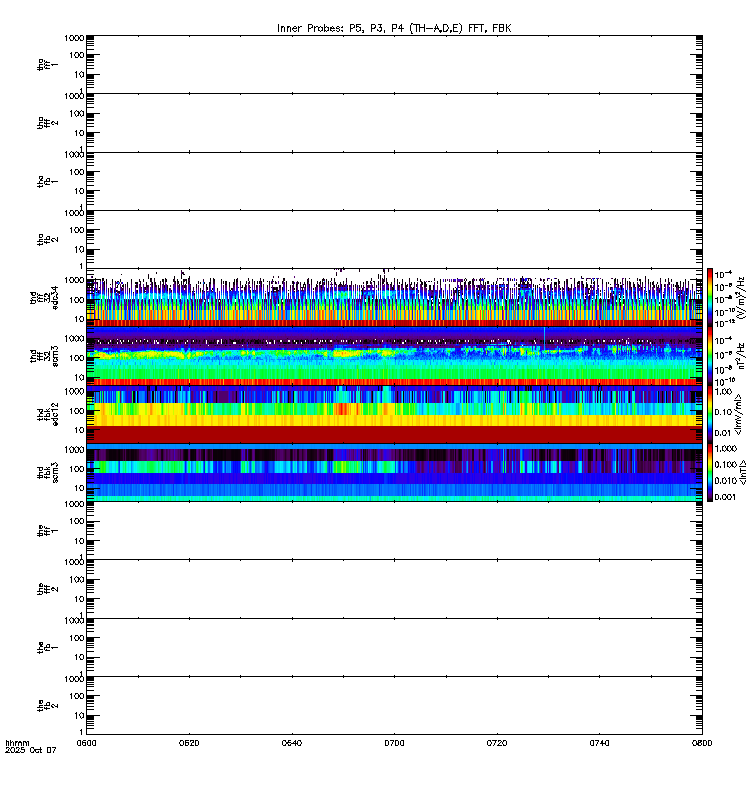
Task: Click the 0800 time axis label
Action: point(702,743)
